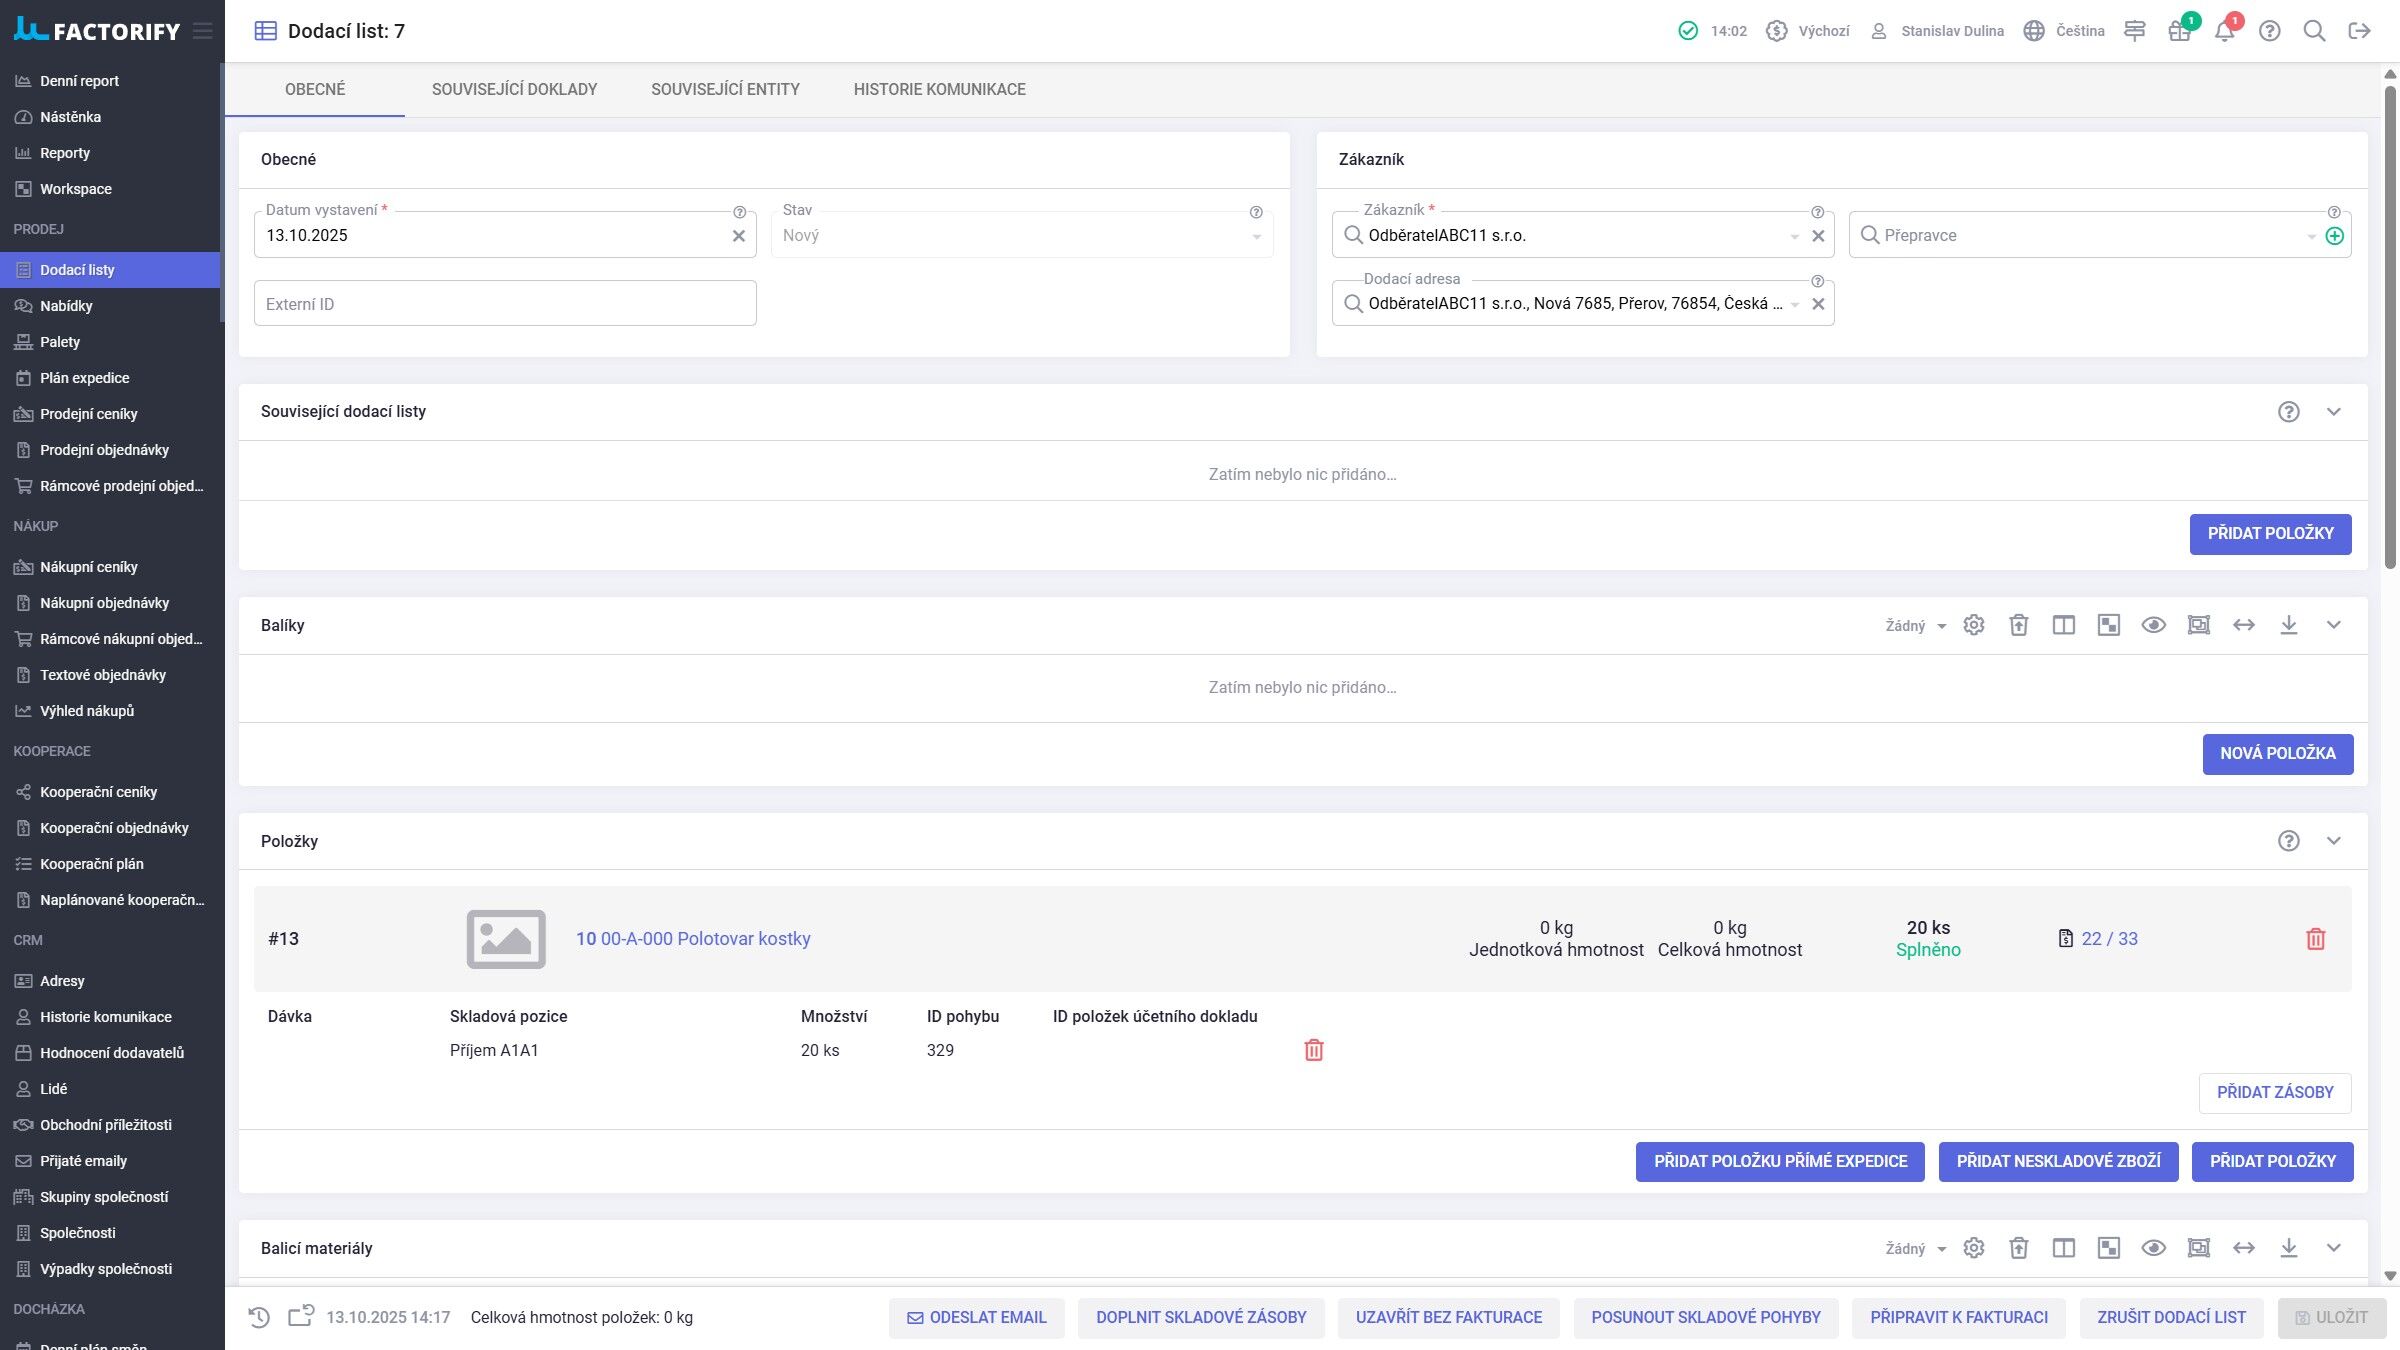The height and width of the screenshot is (1350, 2400).
Task: Add new carrier with green plus icon
Action: [x=2334, y=236]
